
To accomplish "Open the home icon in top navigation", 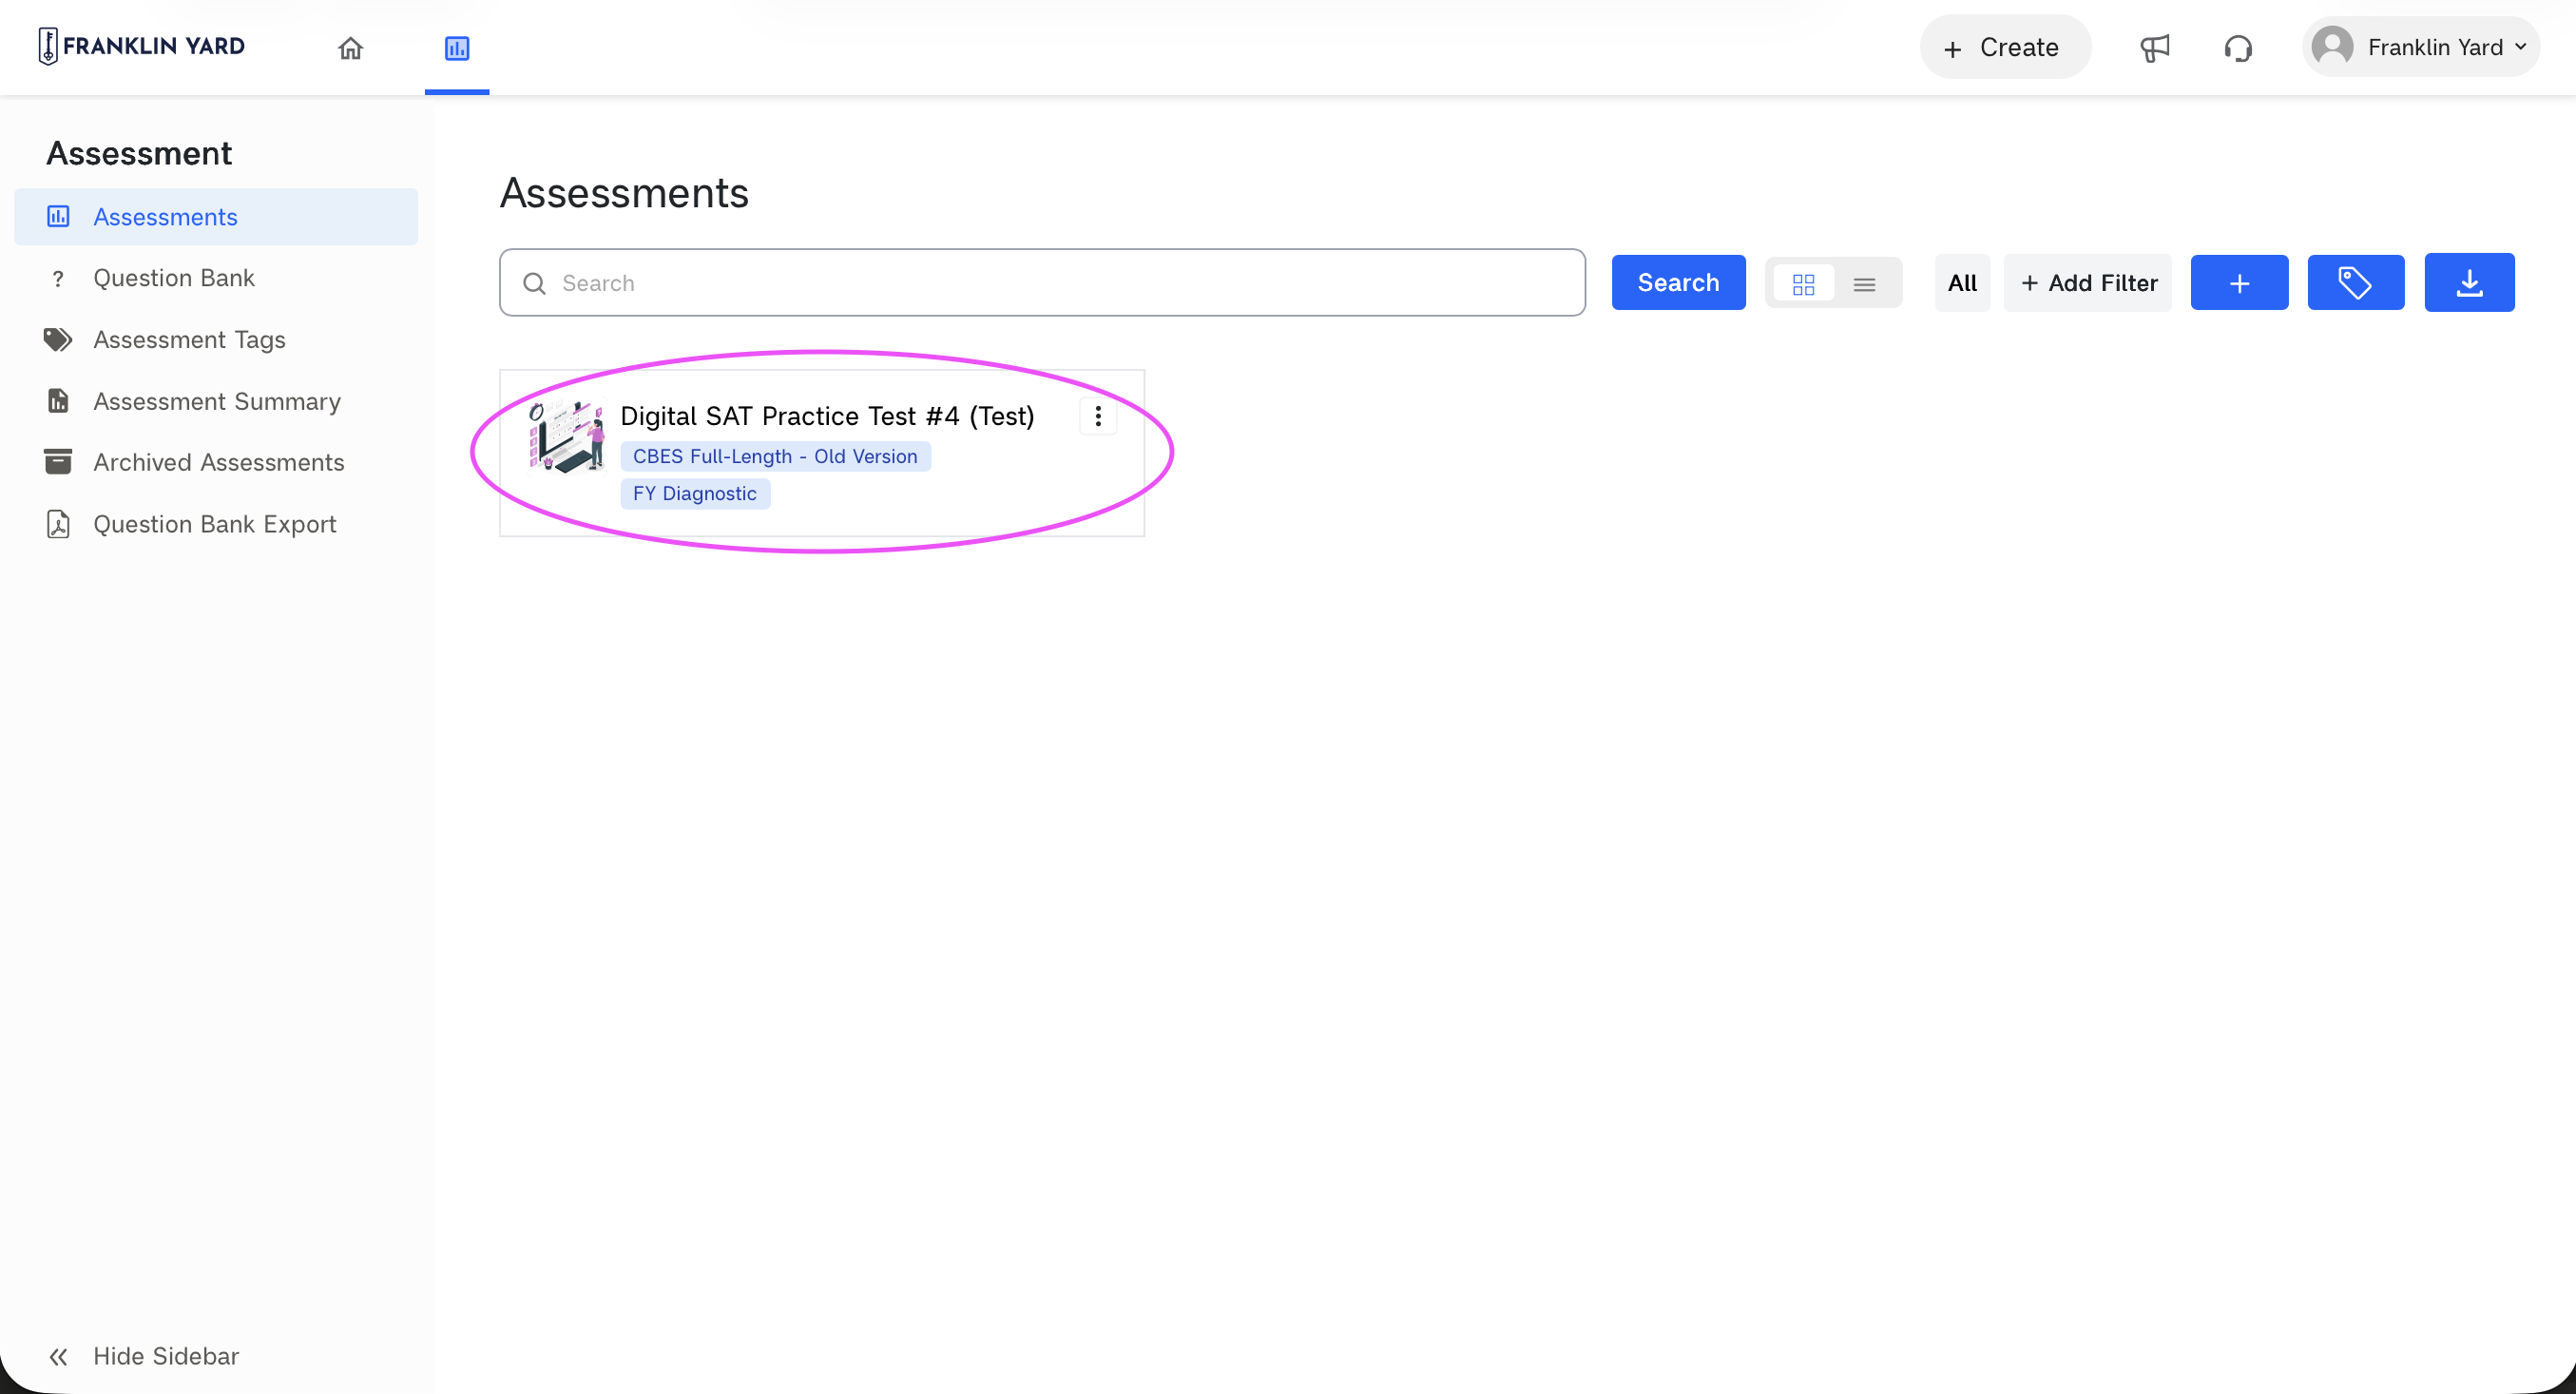I will point(350,48).
